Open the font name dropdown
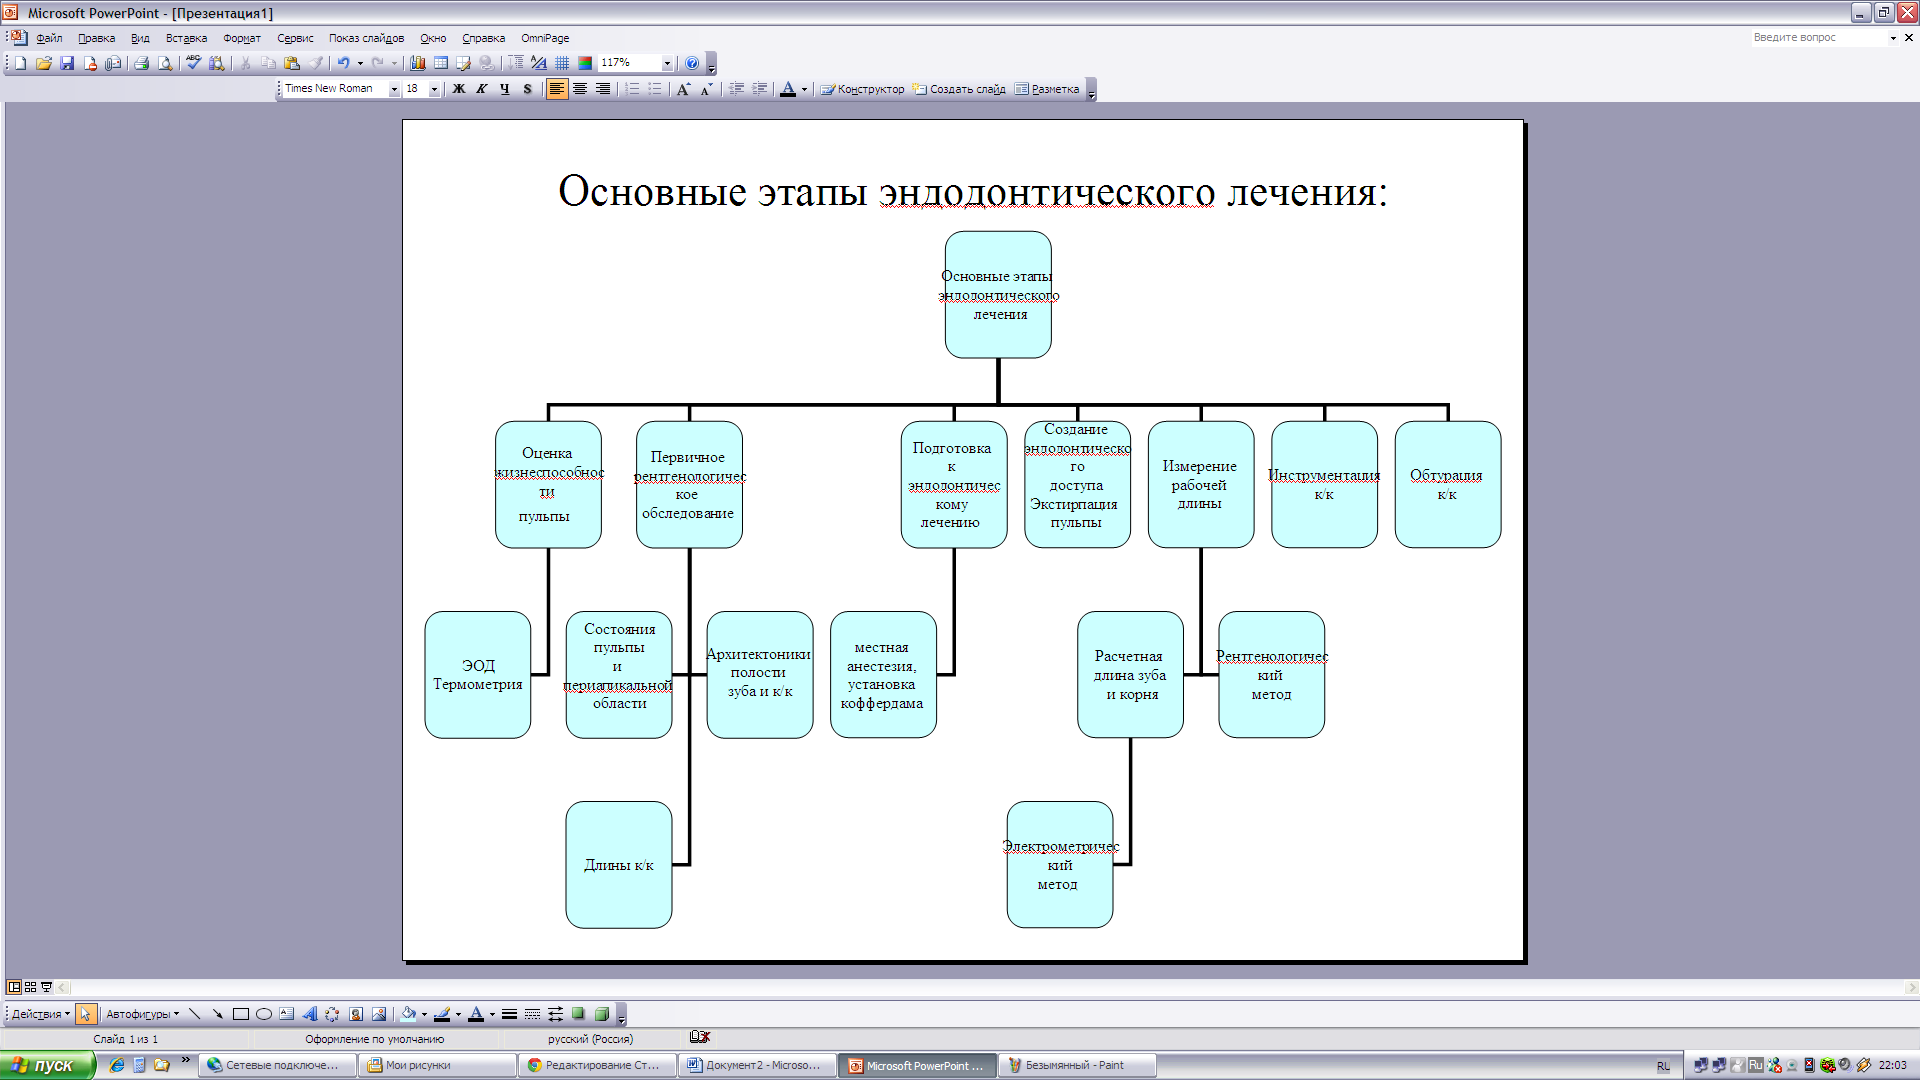The height and width of the screenshot is (1080, 1920). [394, 89]
